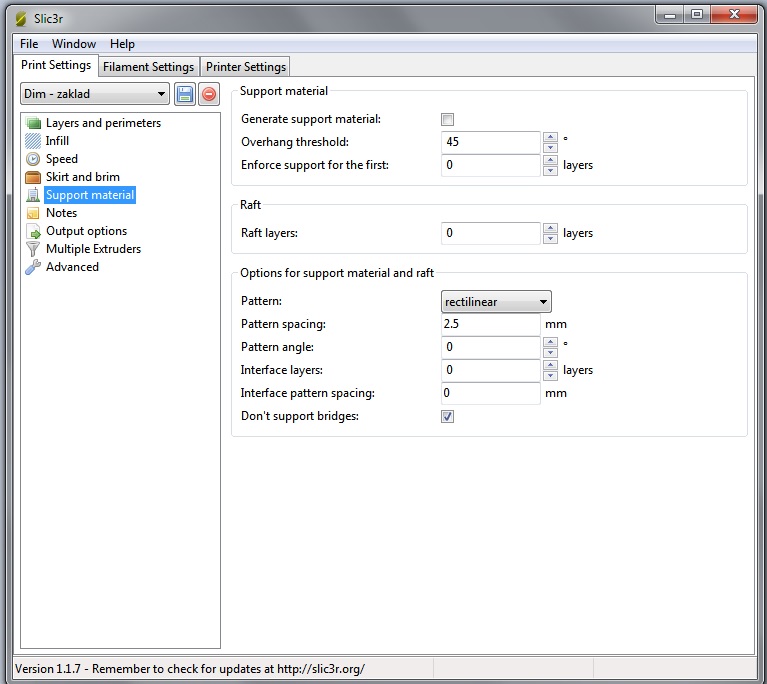The width and height of the screenshot is (767, 684).
Task: Switch to Print Settings tab
Action: point(56,65)
